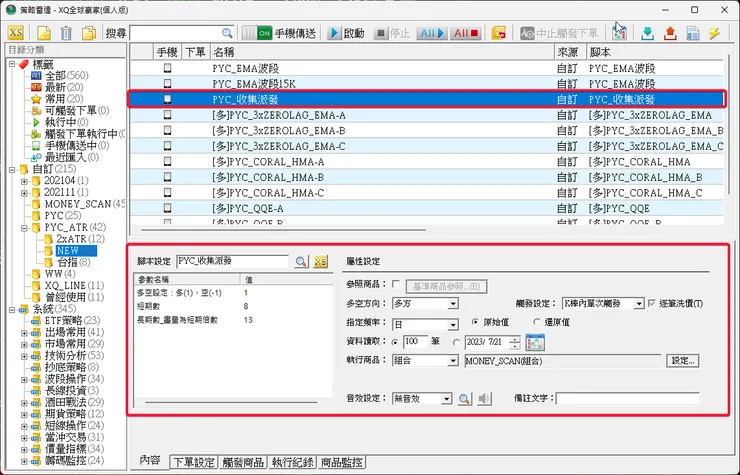This screenshot has width=740, height=475.
Task: Click the yellow lightning bolt icon
Action: click(x=715, y=33)
